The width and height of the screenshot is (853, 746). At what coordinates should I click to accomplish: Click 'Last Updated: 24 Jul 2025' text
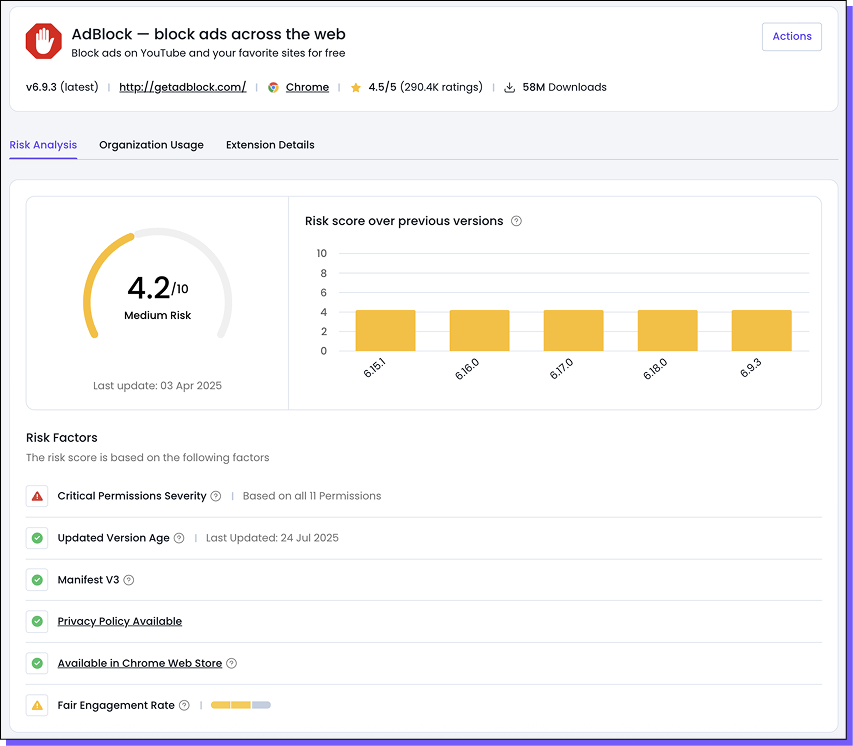point(272,538)
